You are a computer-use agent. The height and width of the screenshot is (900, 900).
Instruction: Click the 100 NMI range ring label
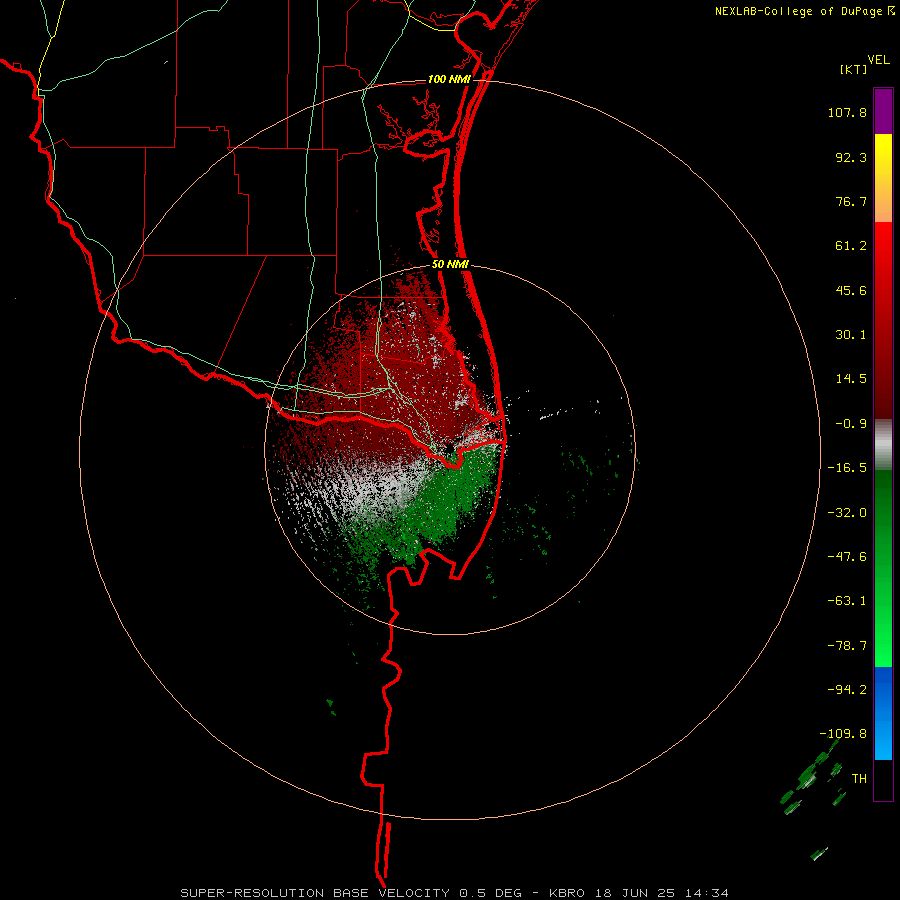[449, 79]
